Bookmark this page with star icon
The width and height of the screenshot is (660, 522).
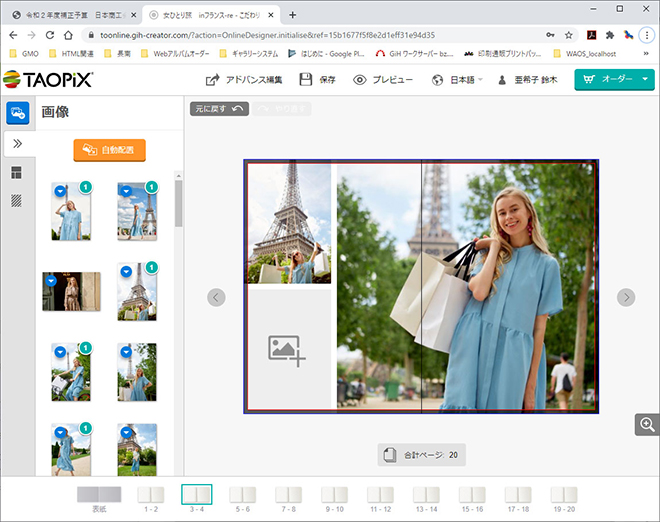click(x=569, y=35)
